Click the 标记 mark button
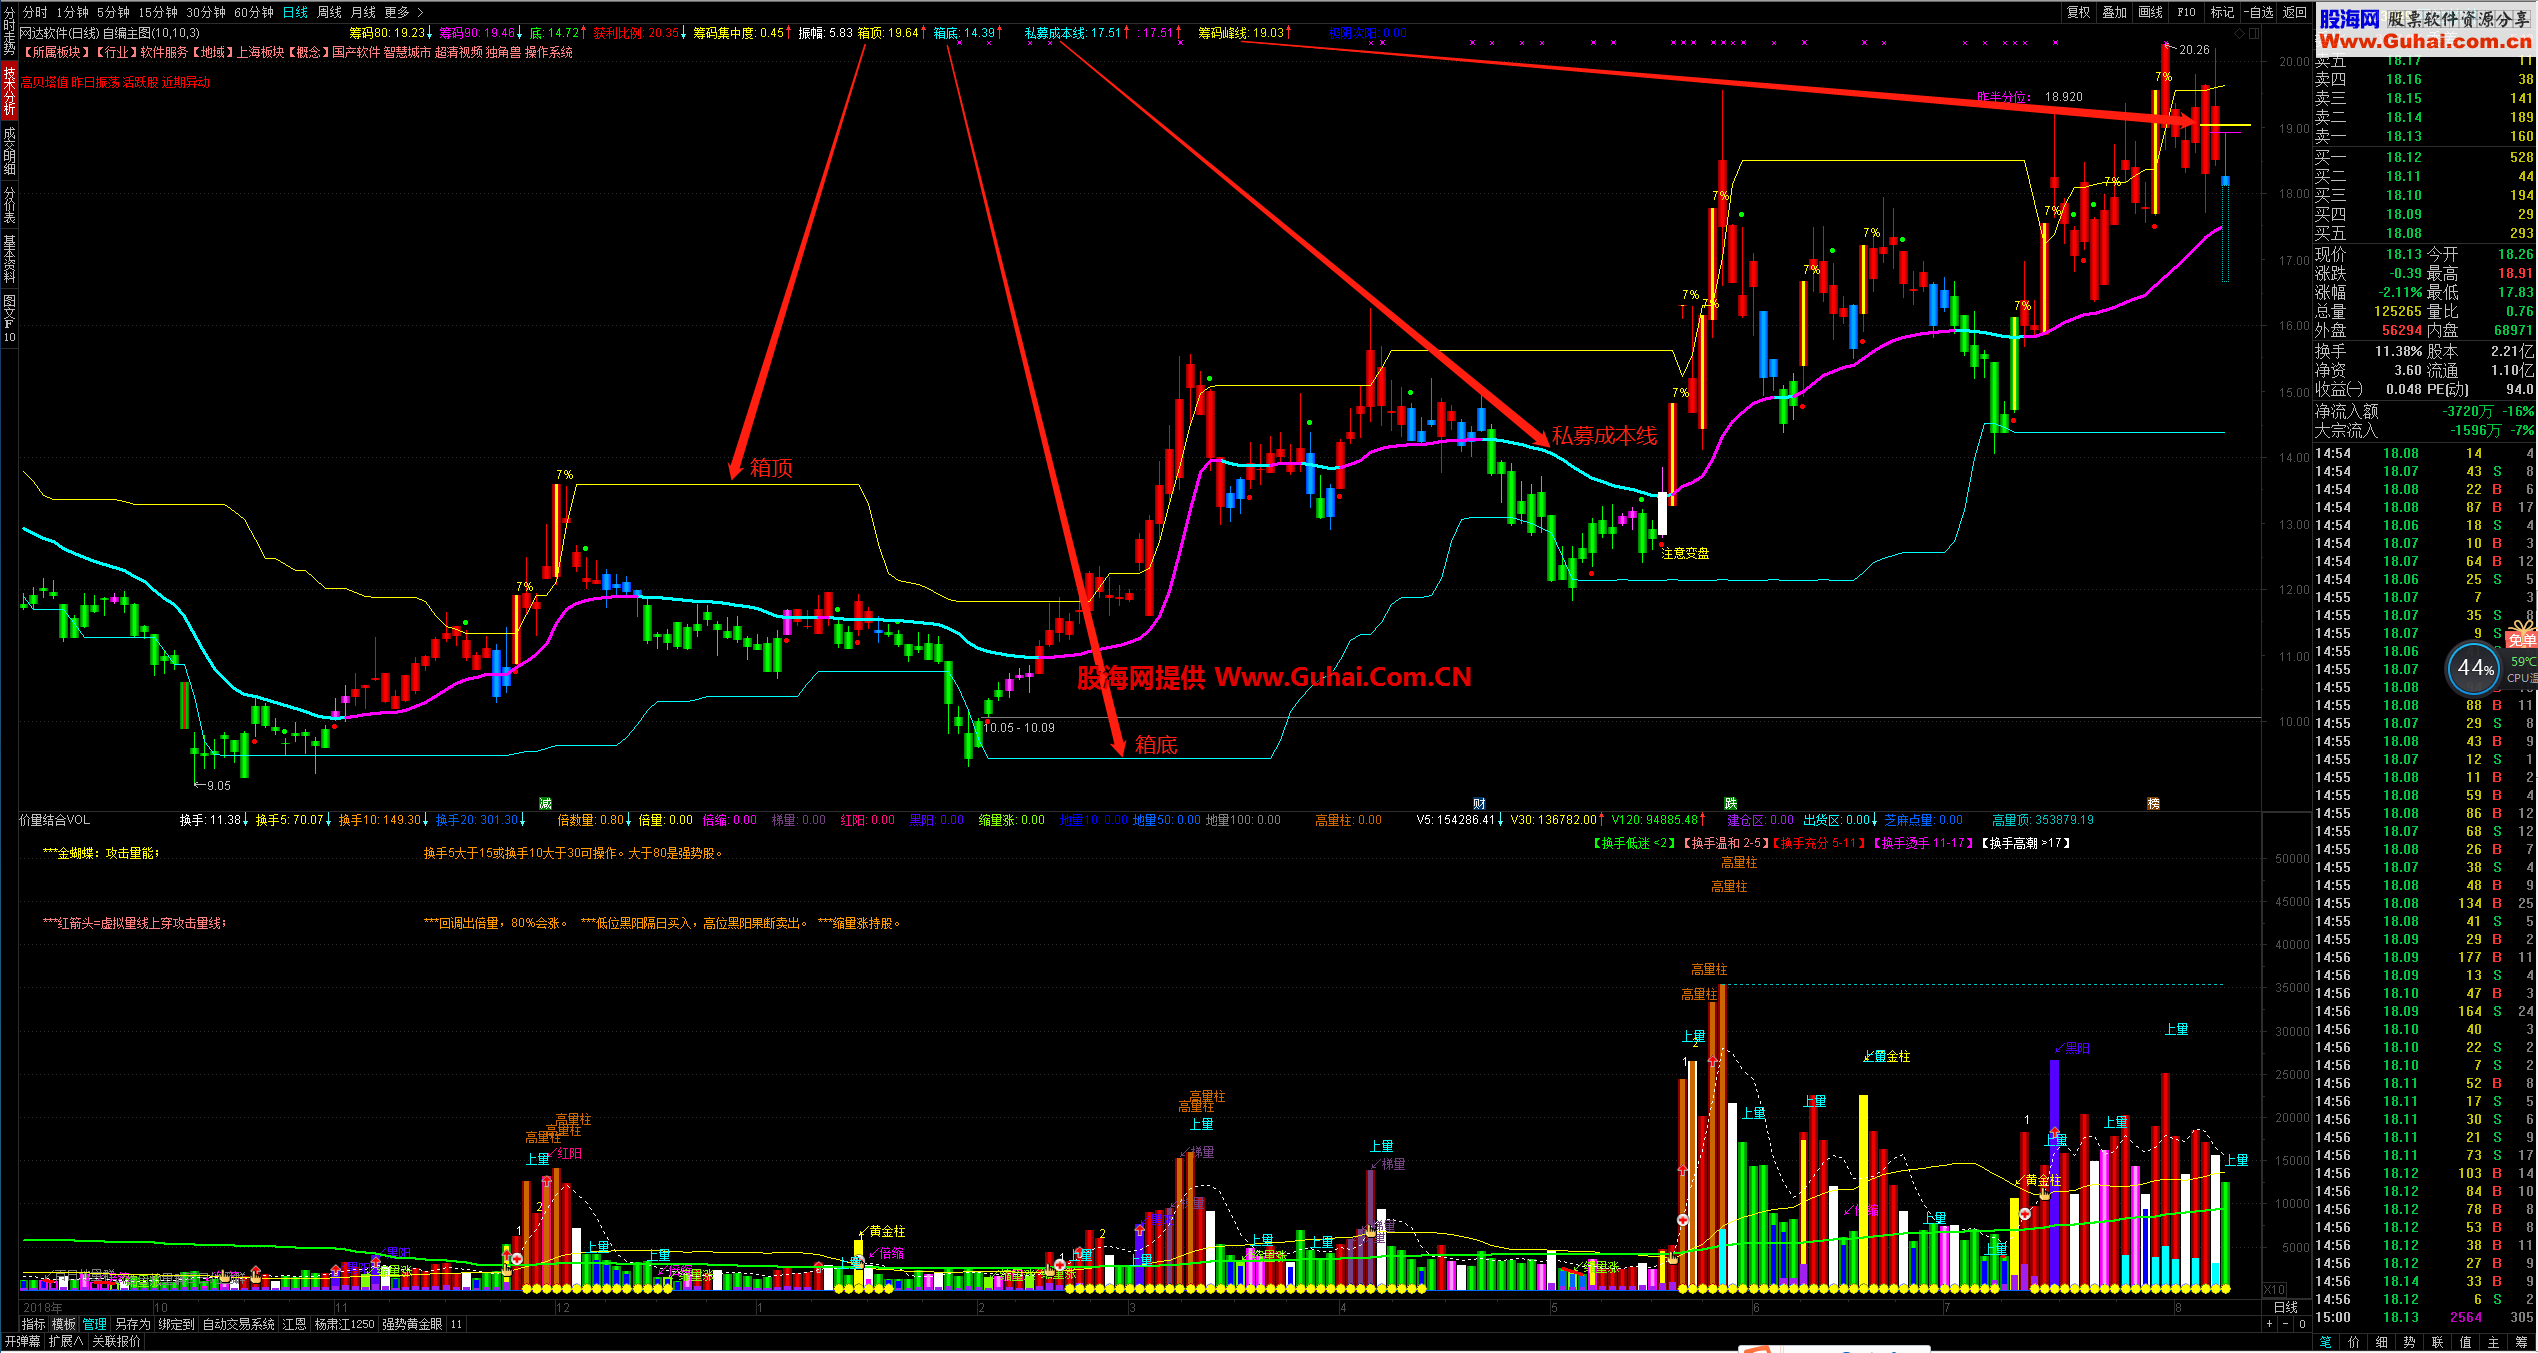This screenshot has height=1353, width=2538. [2222, 12]
